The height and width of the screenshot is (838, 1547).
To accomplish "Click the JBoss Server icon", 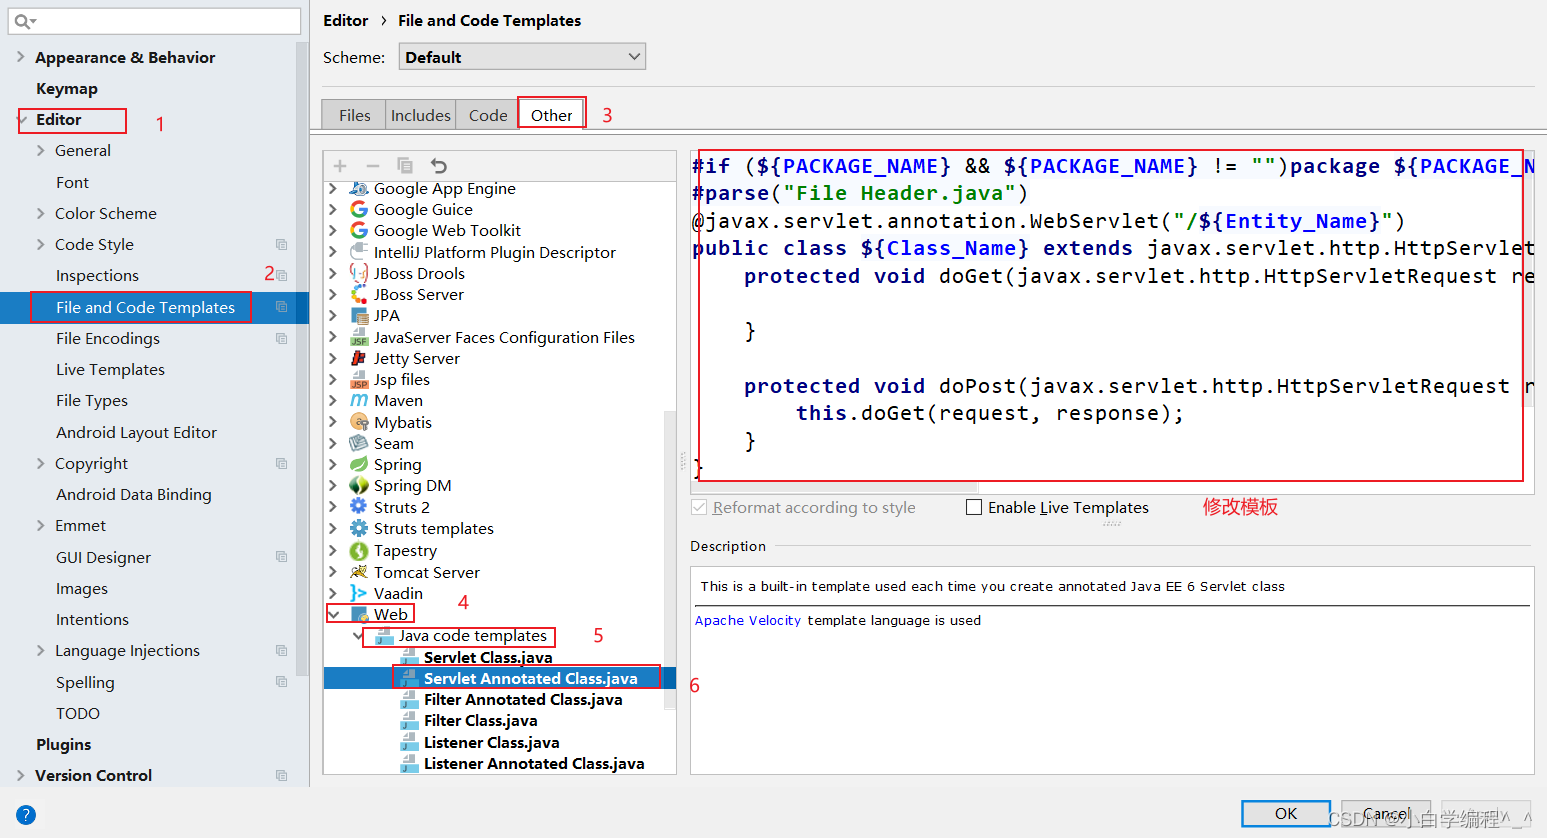I will click(359, 294).
